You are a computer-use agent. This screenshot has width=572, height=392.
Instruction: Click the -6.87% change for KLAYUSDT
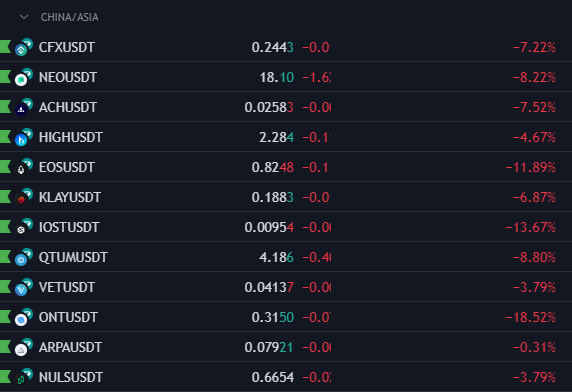534,197
